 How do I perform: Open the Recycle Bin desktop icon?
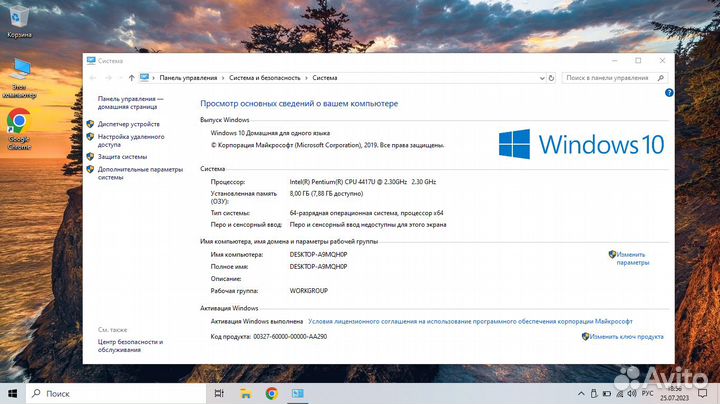19,21
